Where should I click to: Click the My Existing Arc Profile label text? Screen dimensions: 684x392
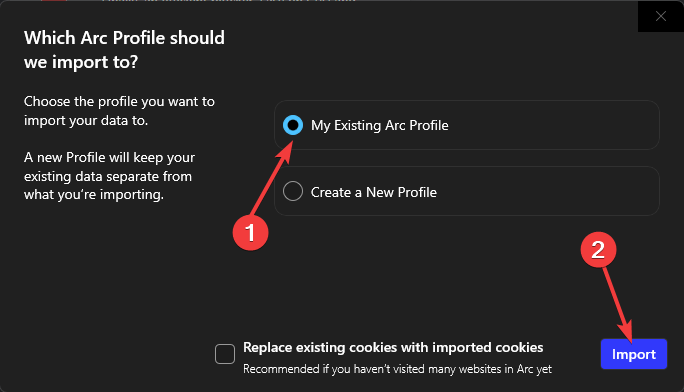click(x=380, y=126)
